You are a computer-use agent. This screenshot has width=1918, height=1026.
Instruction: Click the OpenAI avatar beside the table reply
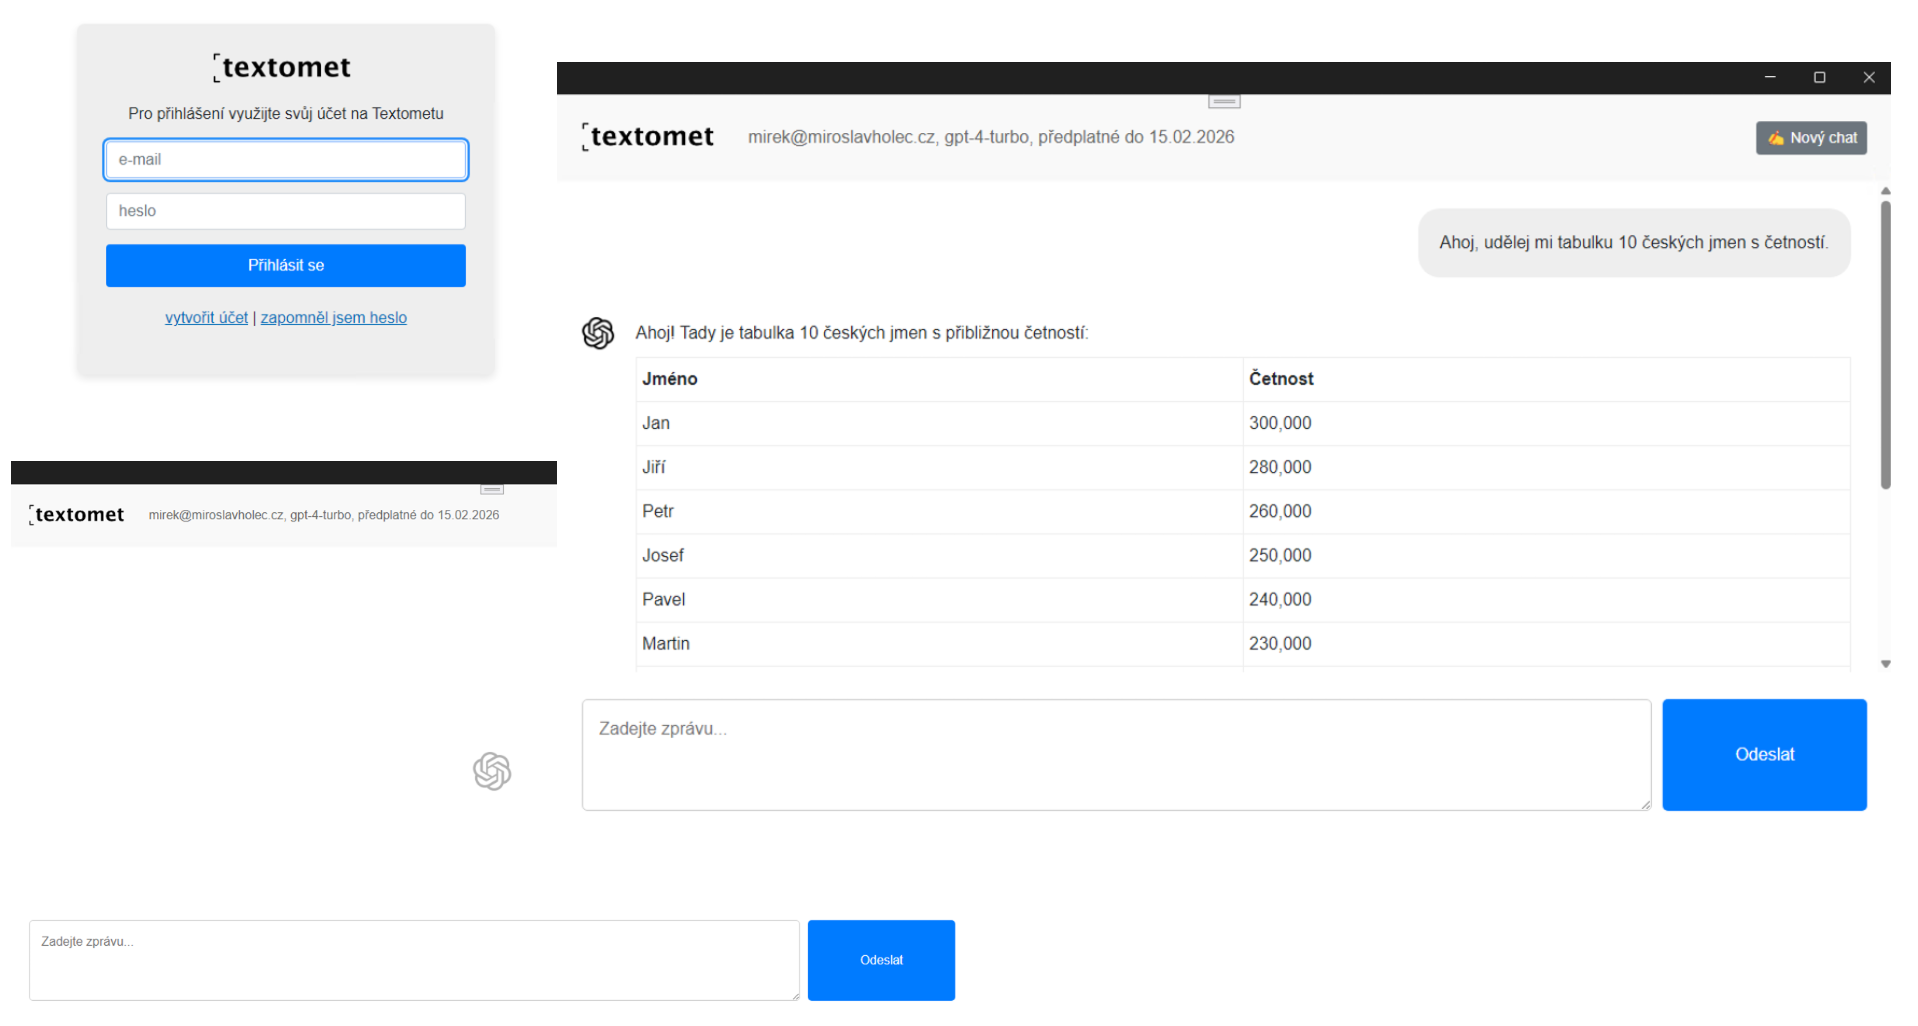(x=598, y=333)
